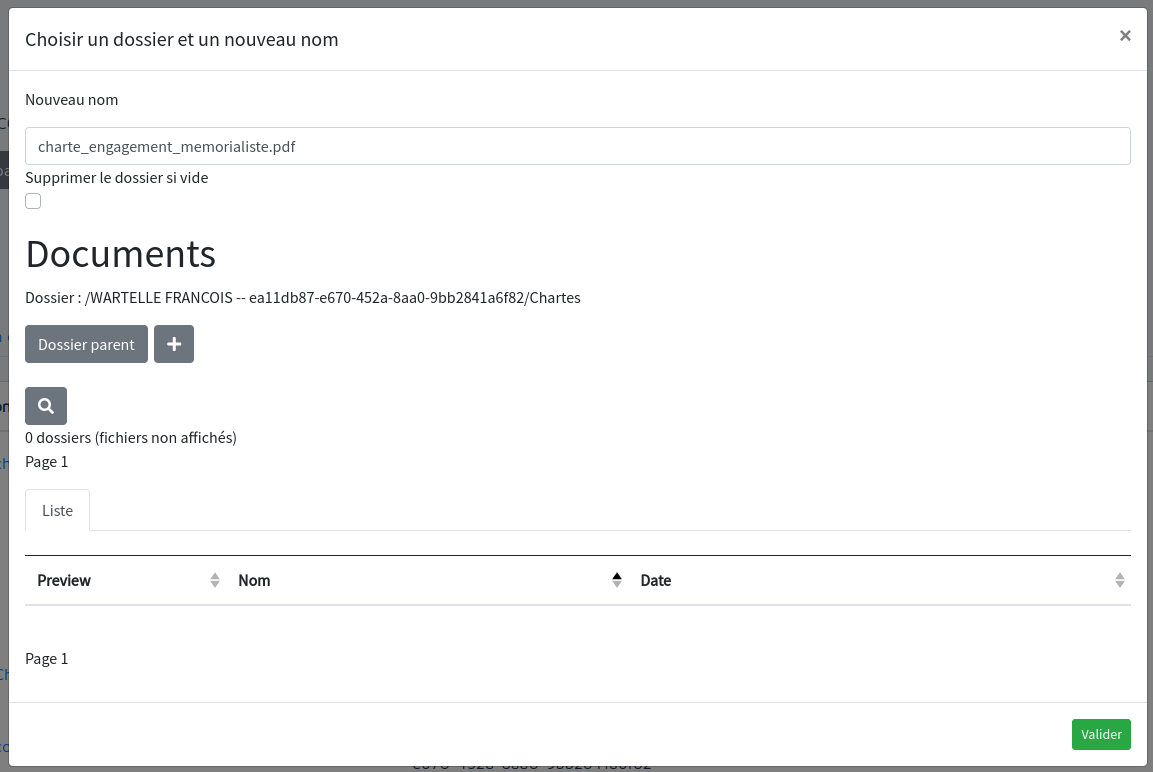The image size is (1153, 772).
Task: Click the sort arrows in Preview column
Action: 215,580
